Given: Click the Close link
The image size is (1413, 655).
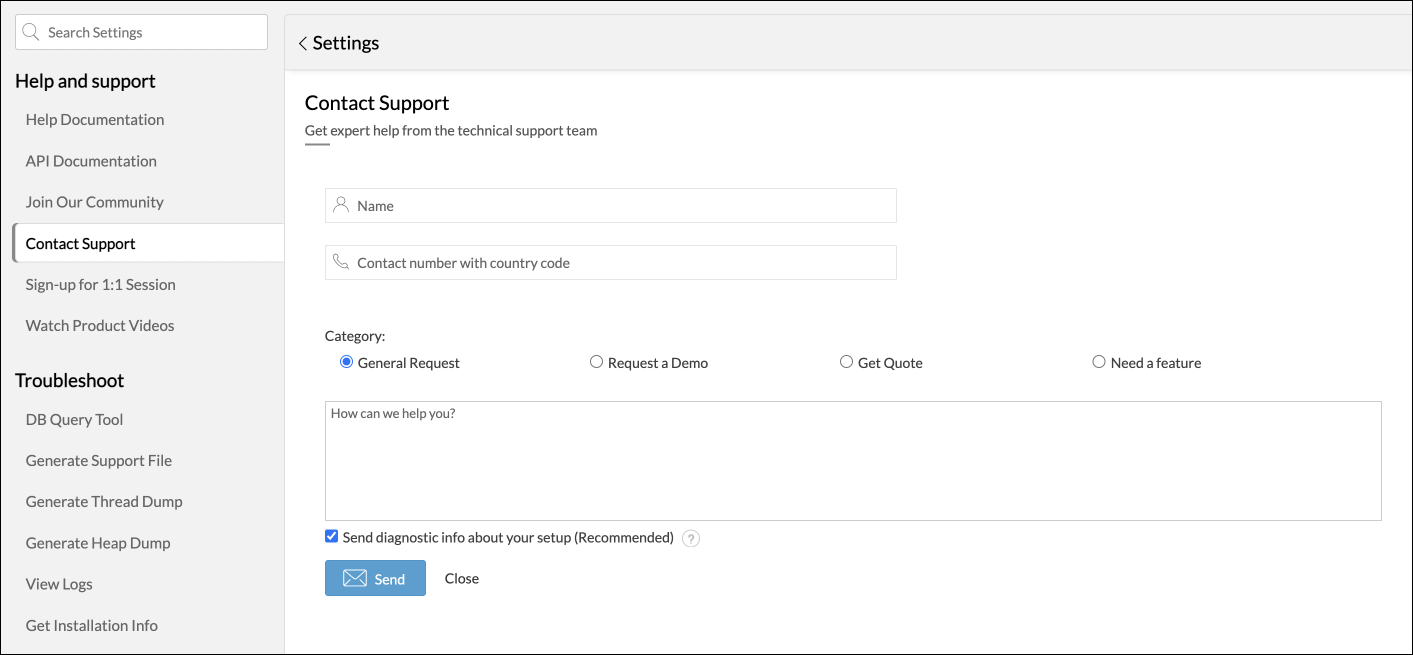Looking at the screenshot, I should click(462, 579).
